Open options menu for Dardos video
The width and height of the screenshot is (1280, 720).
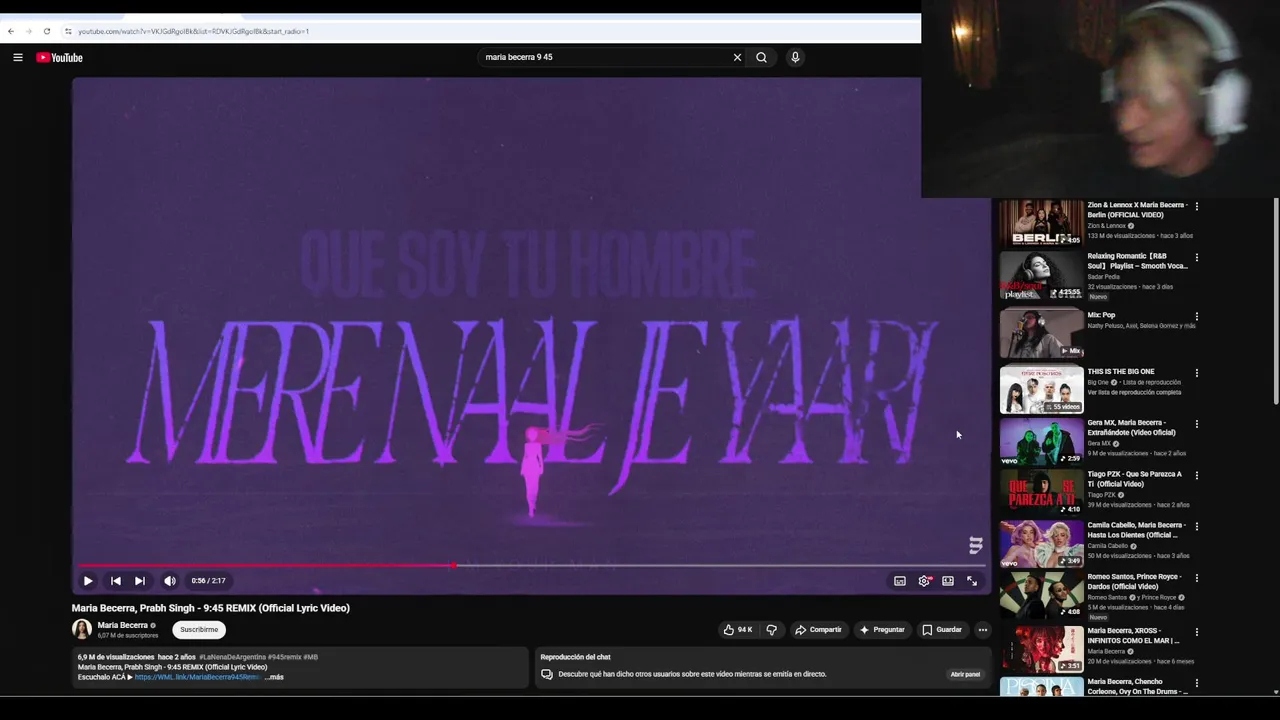pos(1197,578)
